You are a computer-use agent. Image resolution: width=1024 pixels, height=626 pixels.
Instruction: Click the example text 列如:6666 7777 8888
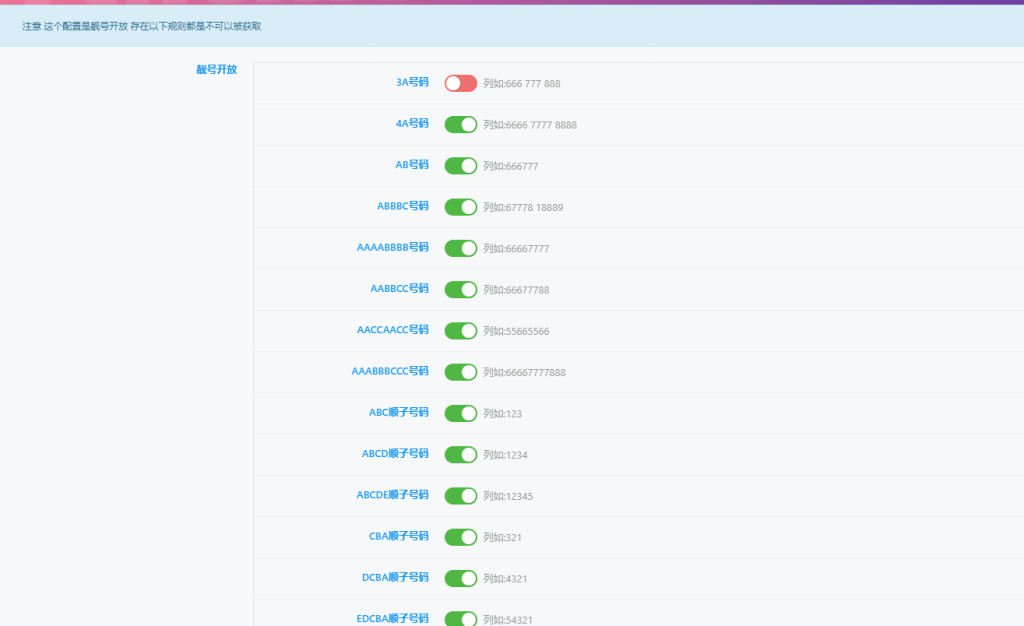pos(529,125)
